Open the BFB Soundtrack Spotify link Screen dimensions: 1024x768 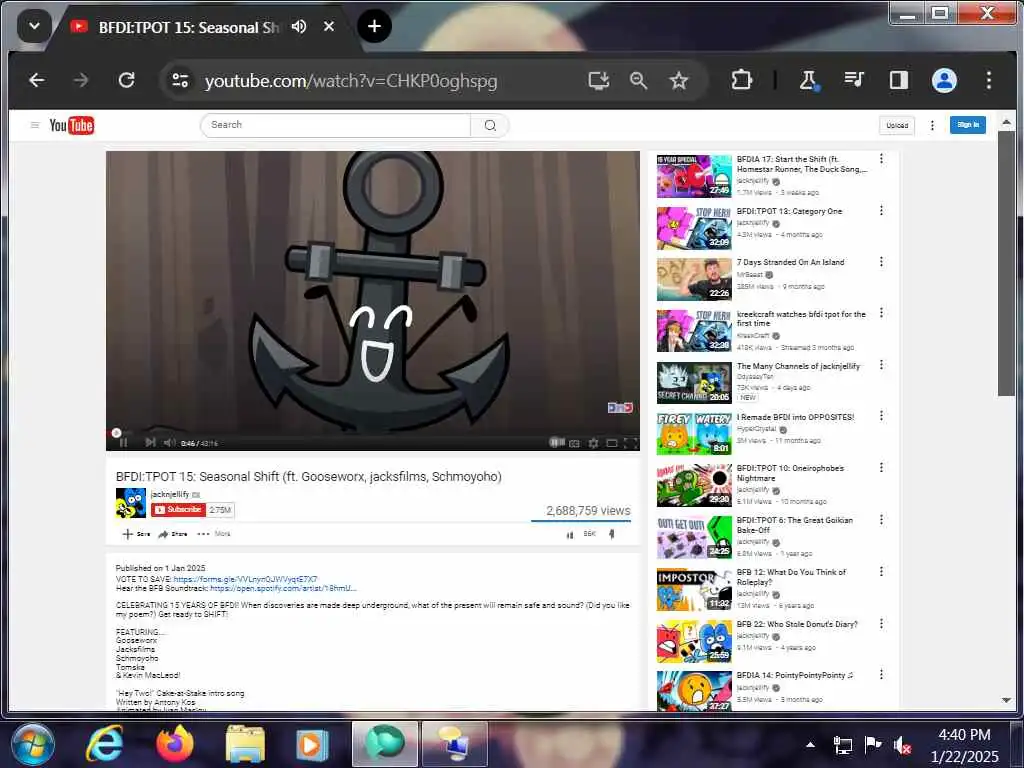pos(283,588)
